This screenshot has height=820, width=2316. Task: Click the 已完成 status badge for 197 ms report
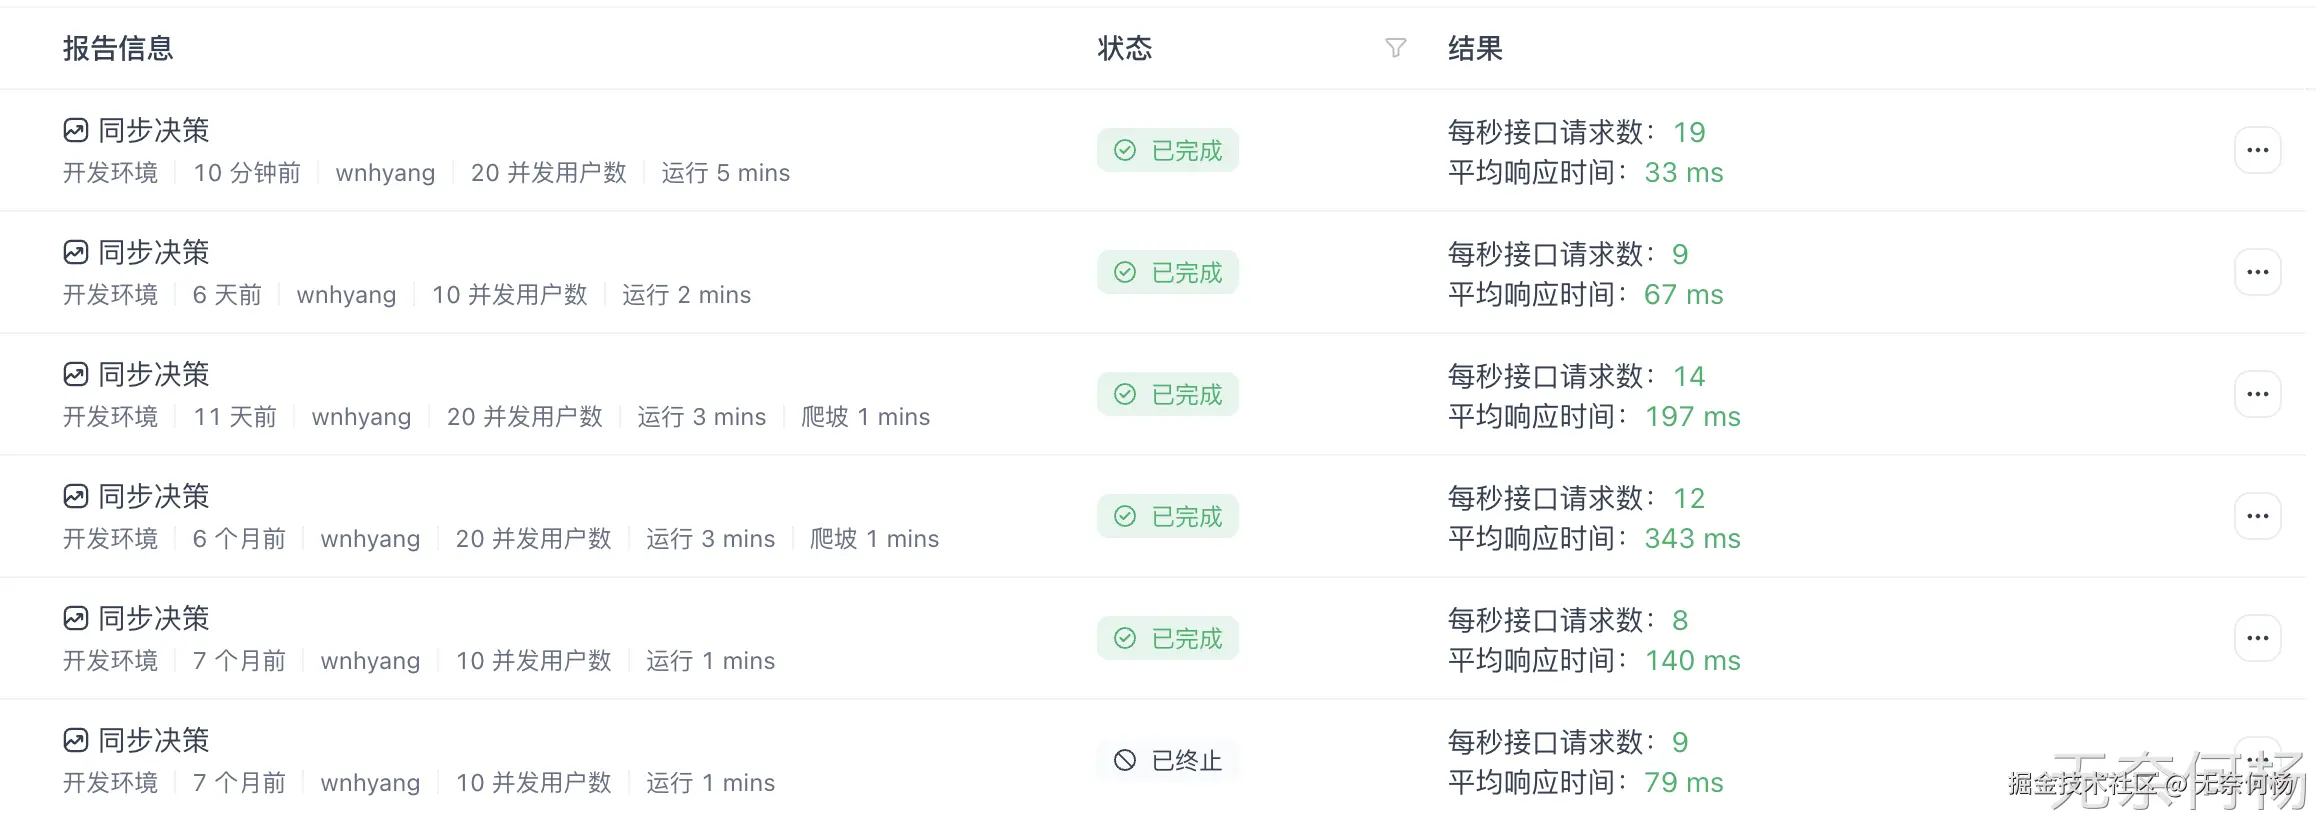[x=1167, y=394]
